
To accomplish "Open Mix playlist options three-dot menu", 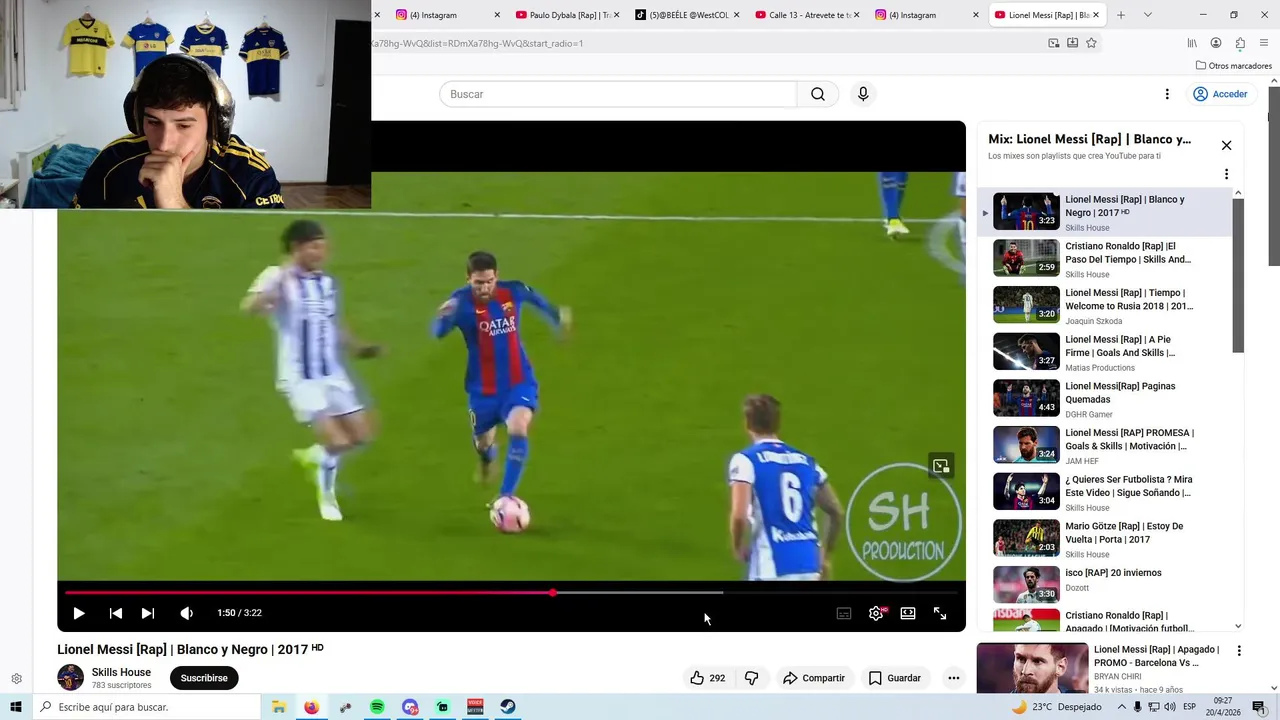I will click(1226, 174).
